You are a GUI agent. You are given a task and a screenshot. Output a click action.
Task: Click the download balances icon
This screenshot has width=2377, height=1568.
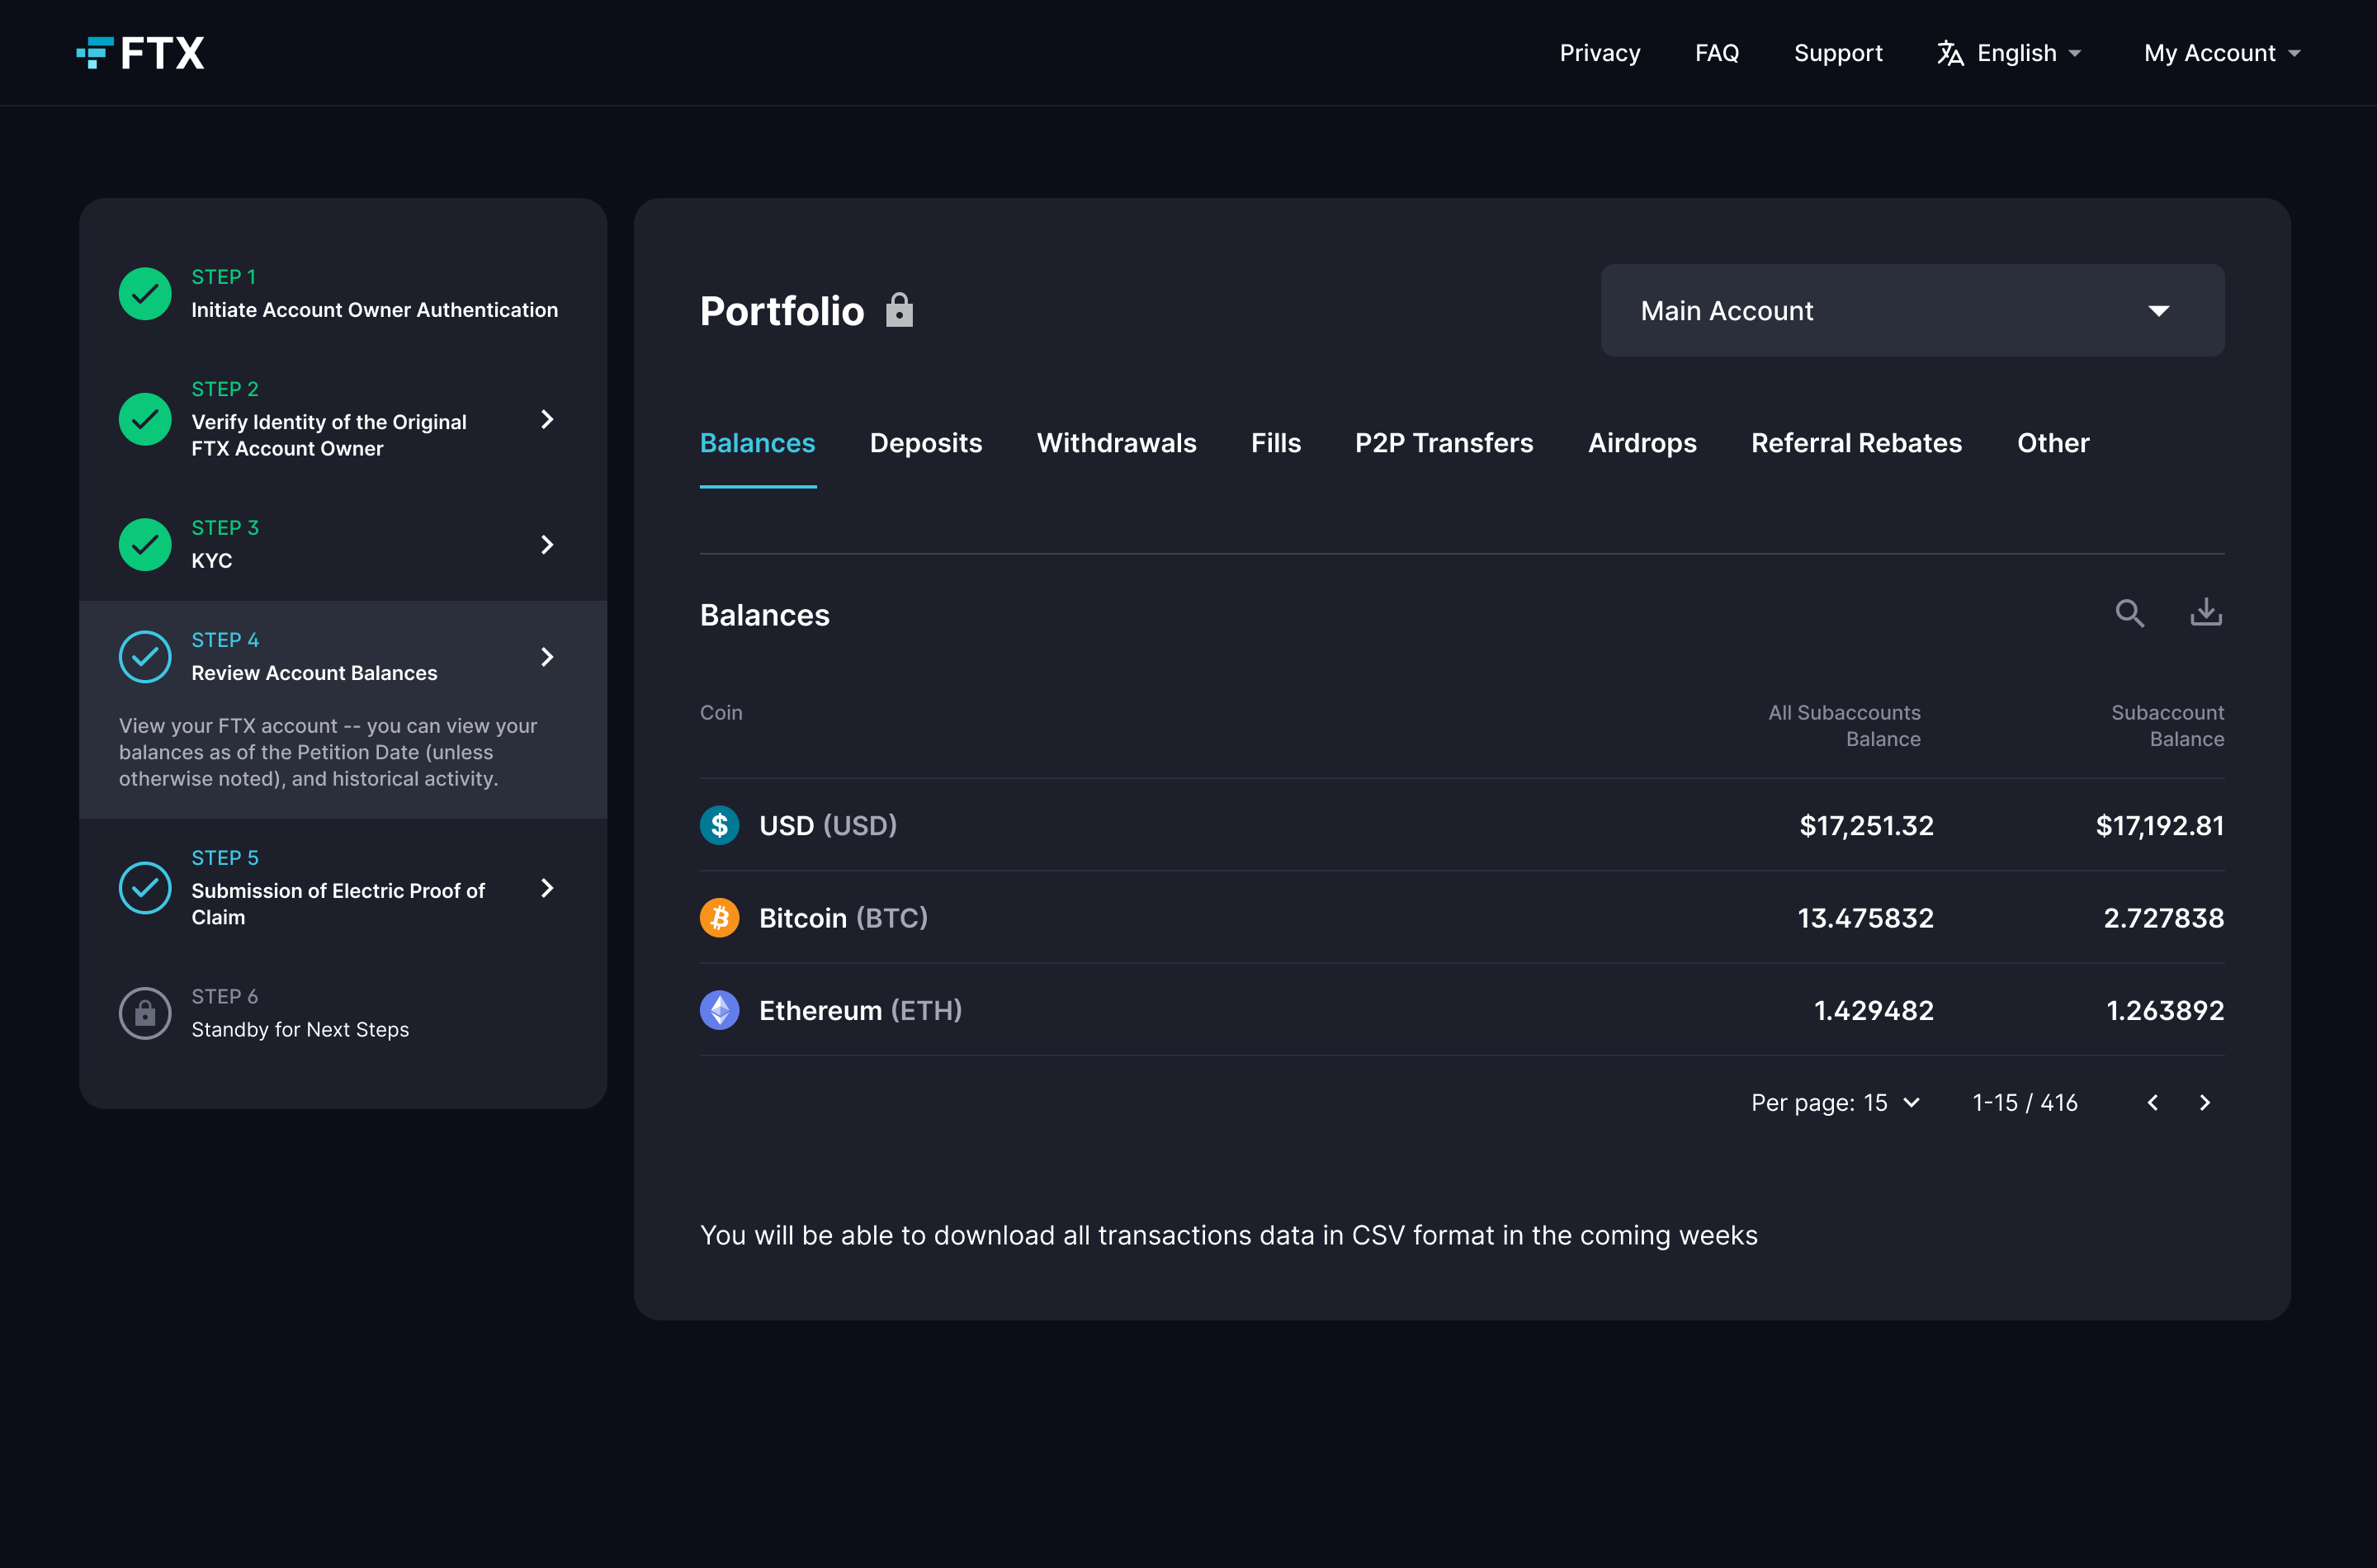[2206, 612]
